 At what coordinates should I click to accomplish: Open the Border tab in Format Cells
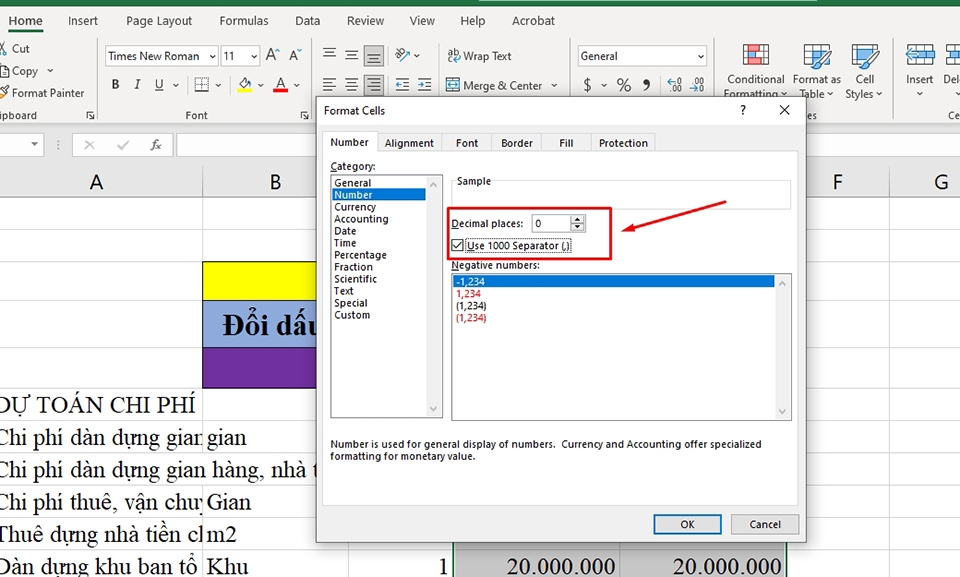517,143
